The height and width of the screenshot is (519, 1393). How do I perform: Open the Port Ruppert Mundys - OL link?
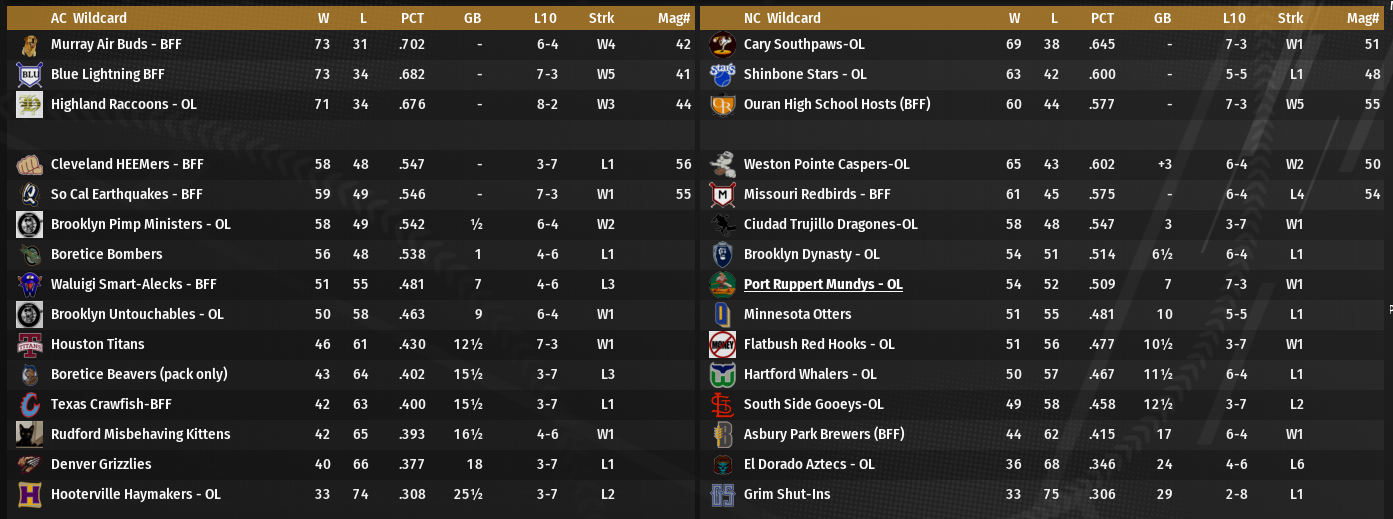coord(823,284)
